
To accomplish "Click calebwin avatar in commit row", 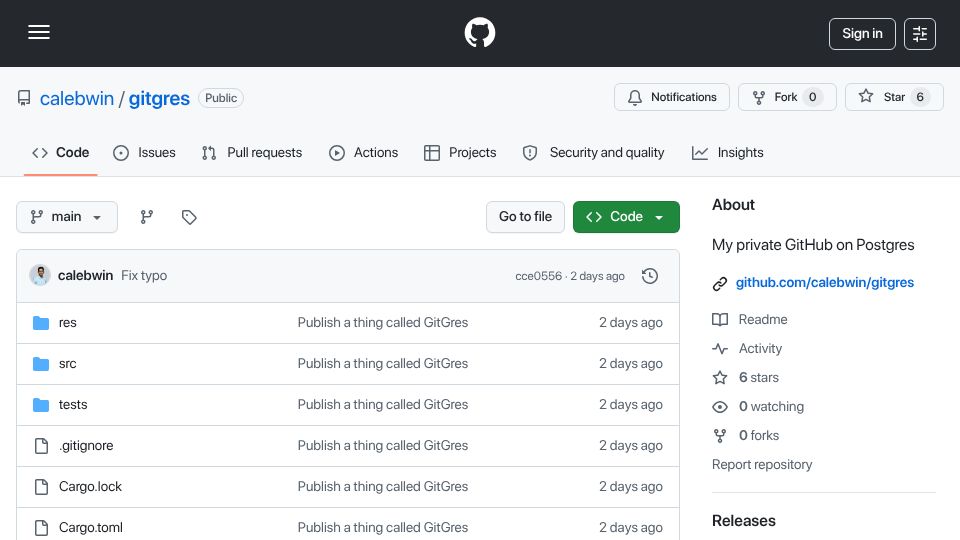I will pos(40,276).
